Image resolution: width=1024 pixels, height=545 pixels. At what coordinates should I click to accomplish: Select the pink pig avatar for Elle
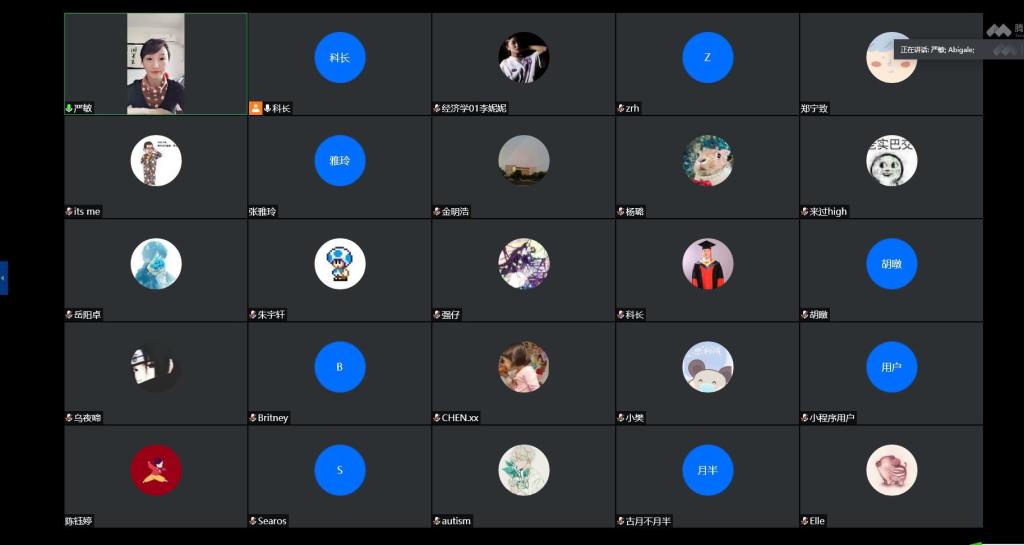[891, 470]
